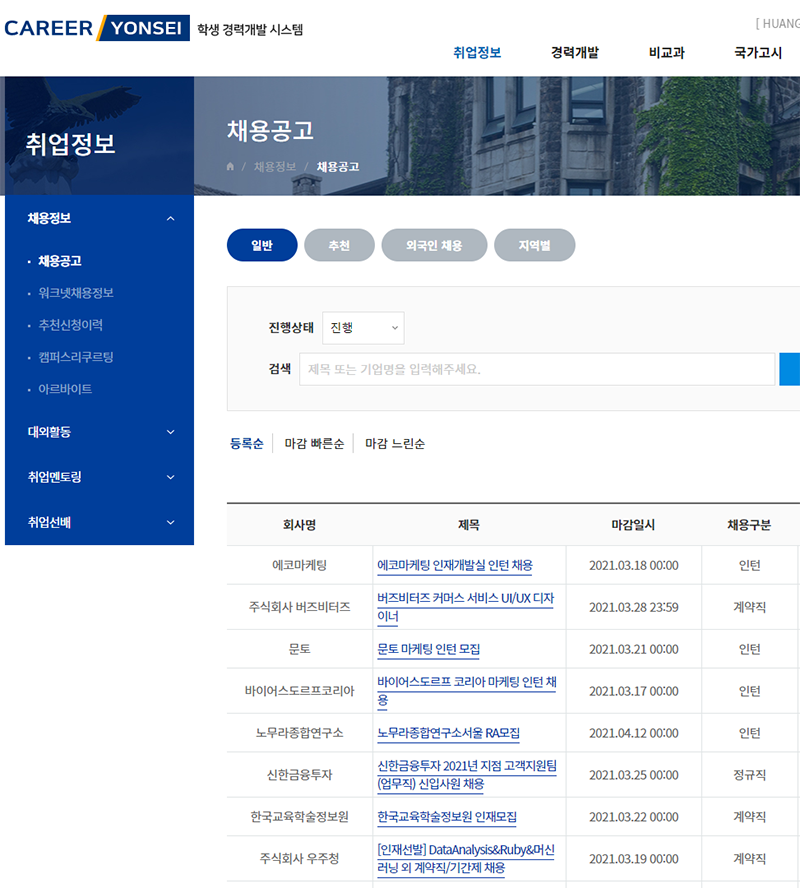Image resolution: width=800 pixels, height=888 pixels.
Task: Open the 진행상태 dropdown
Action: tap(363, 328)
